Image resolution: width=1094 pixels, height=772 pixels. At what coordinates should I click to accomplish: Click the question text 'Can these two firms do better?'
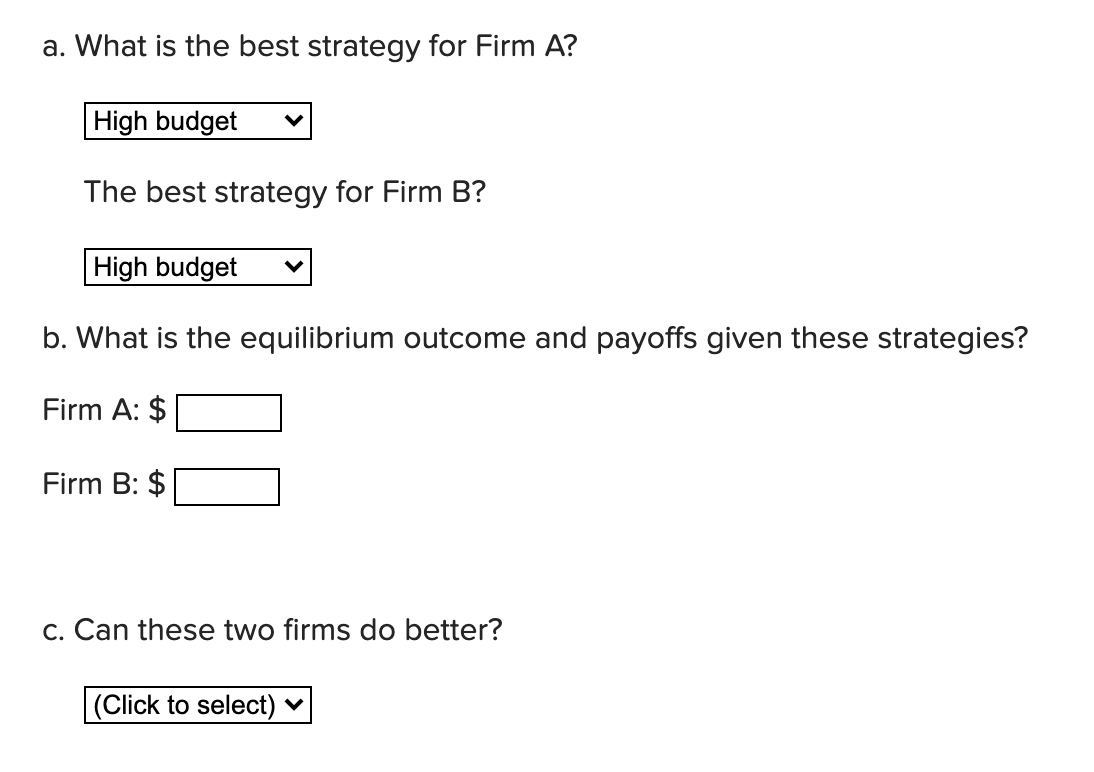click(x=273, y=630)
